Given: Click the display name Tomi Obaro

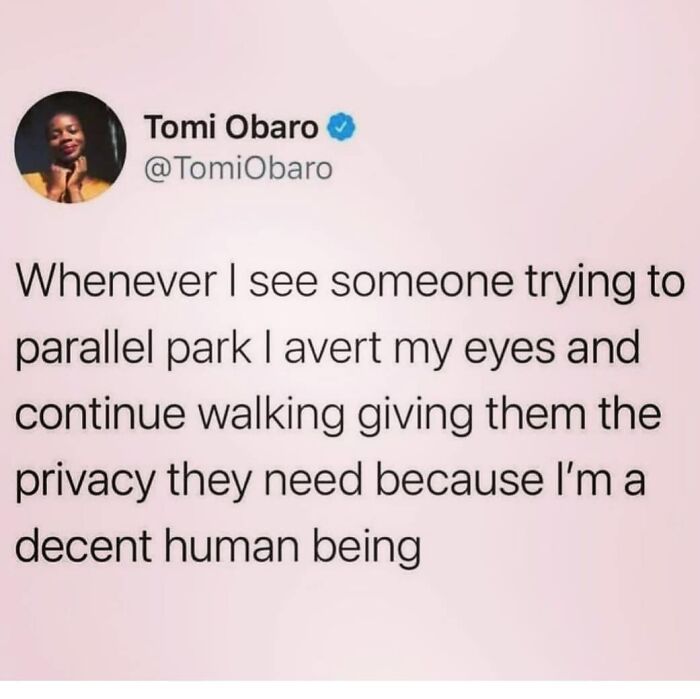Looking at the screenshot, I should (231, 127).
